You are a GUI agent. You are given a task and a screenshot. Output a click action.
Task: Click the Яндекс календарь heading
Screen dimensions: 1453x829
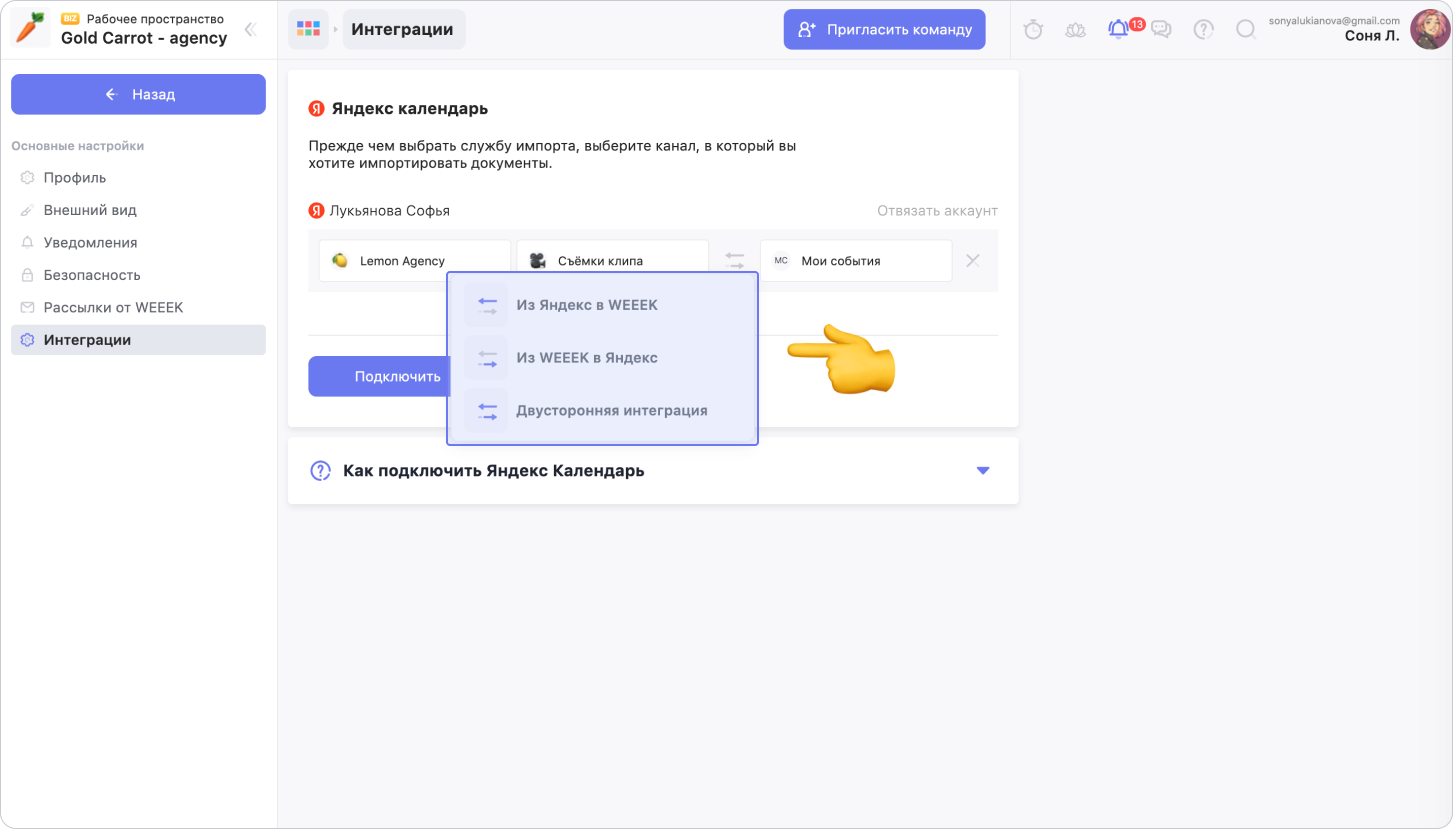click(x=410, y=108)
